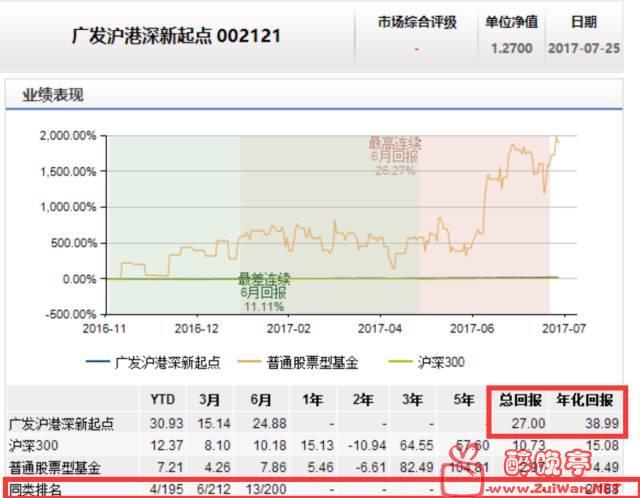640x498 pixels.
Task: Select the 同类排名 row label
Action: pyautogui.click(x=35, y=489)
